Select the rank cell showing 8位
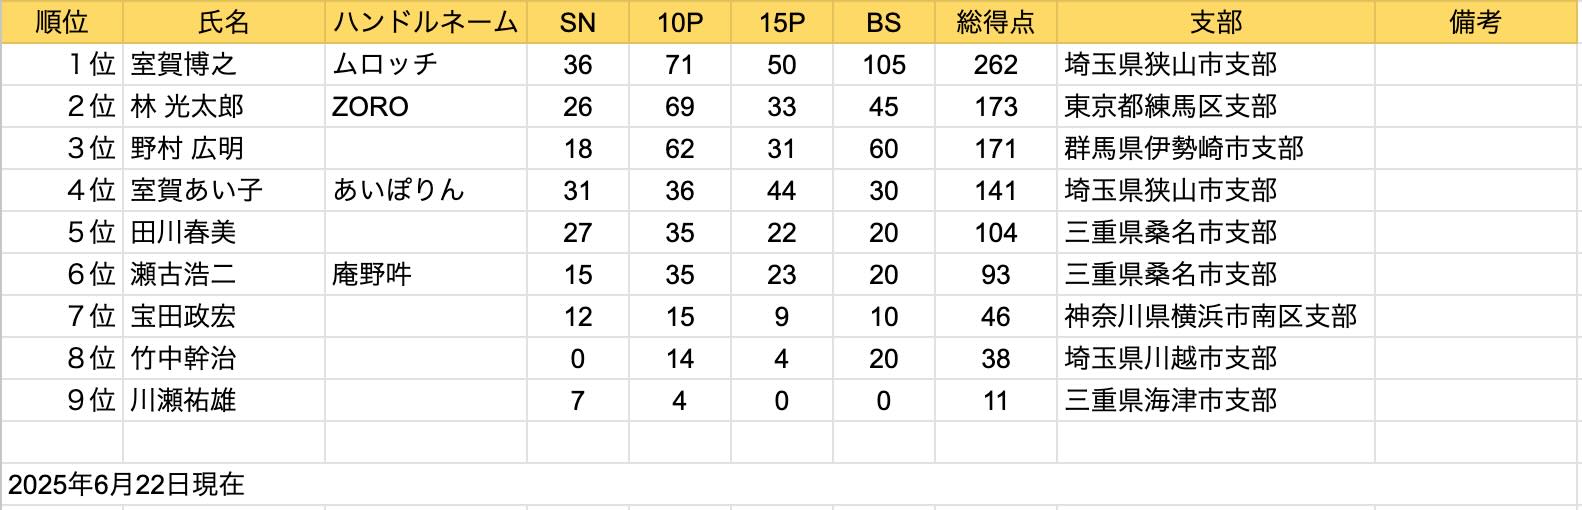The image size is (1582, 510). tap(62, 359)
